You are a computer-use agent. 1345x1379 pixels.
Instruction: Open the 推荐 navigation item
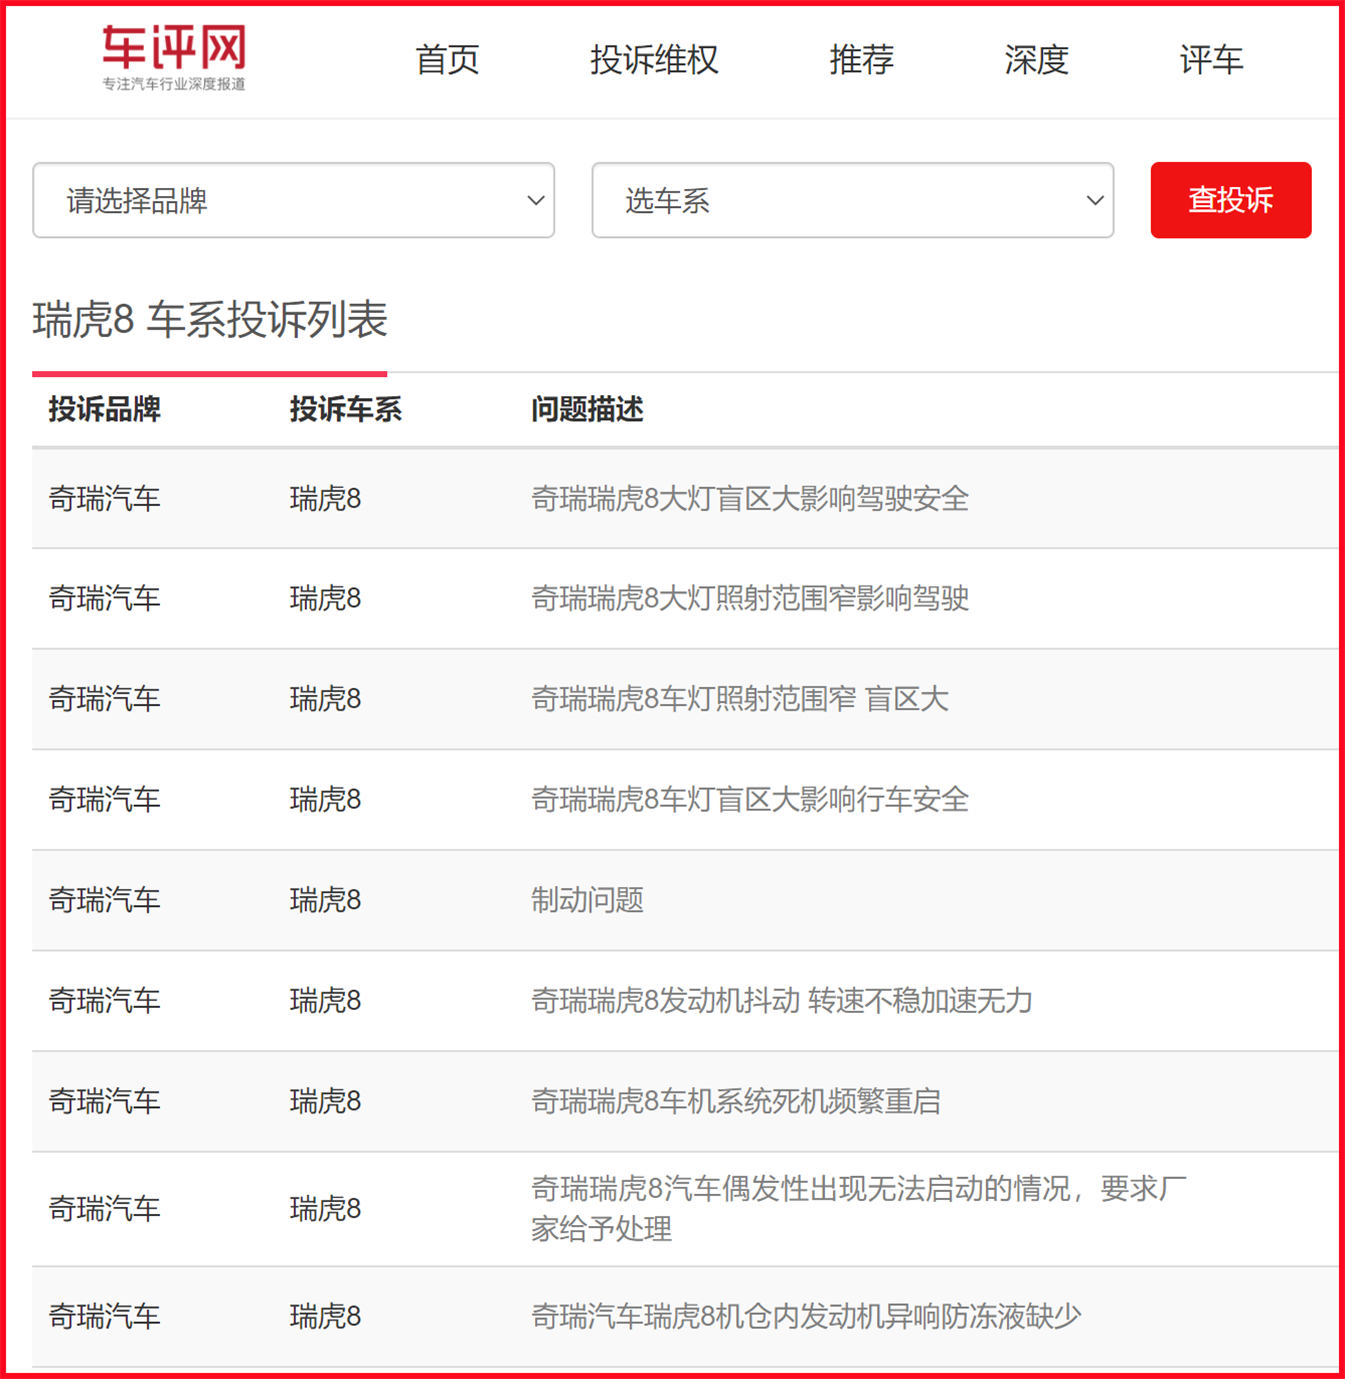[x=861, y=60]
